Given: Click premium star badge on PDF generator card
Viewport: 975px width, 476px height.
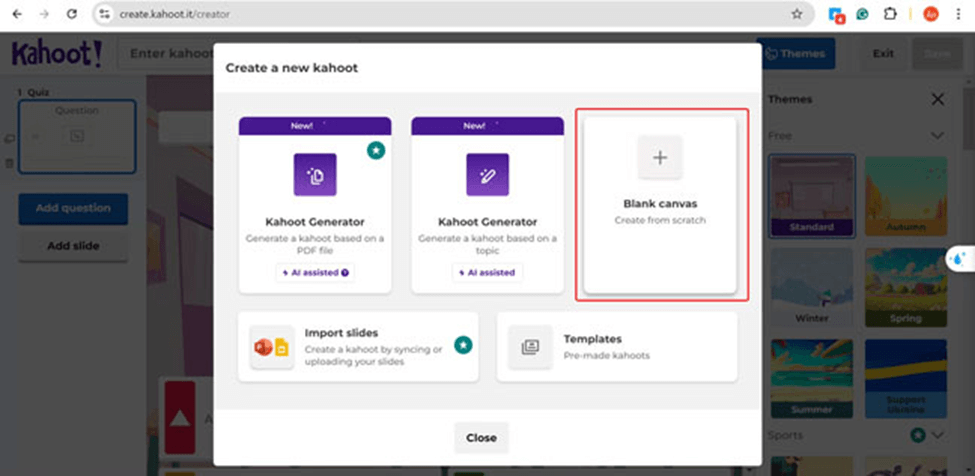Looking at the screenshot, I should coord(376,150).
